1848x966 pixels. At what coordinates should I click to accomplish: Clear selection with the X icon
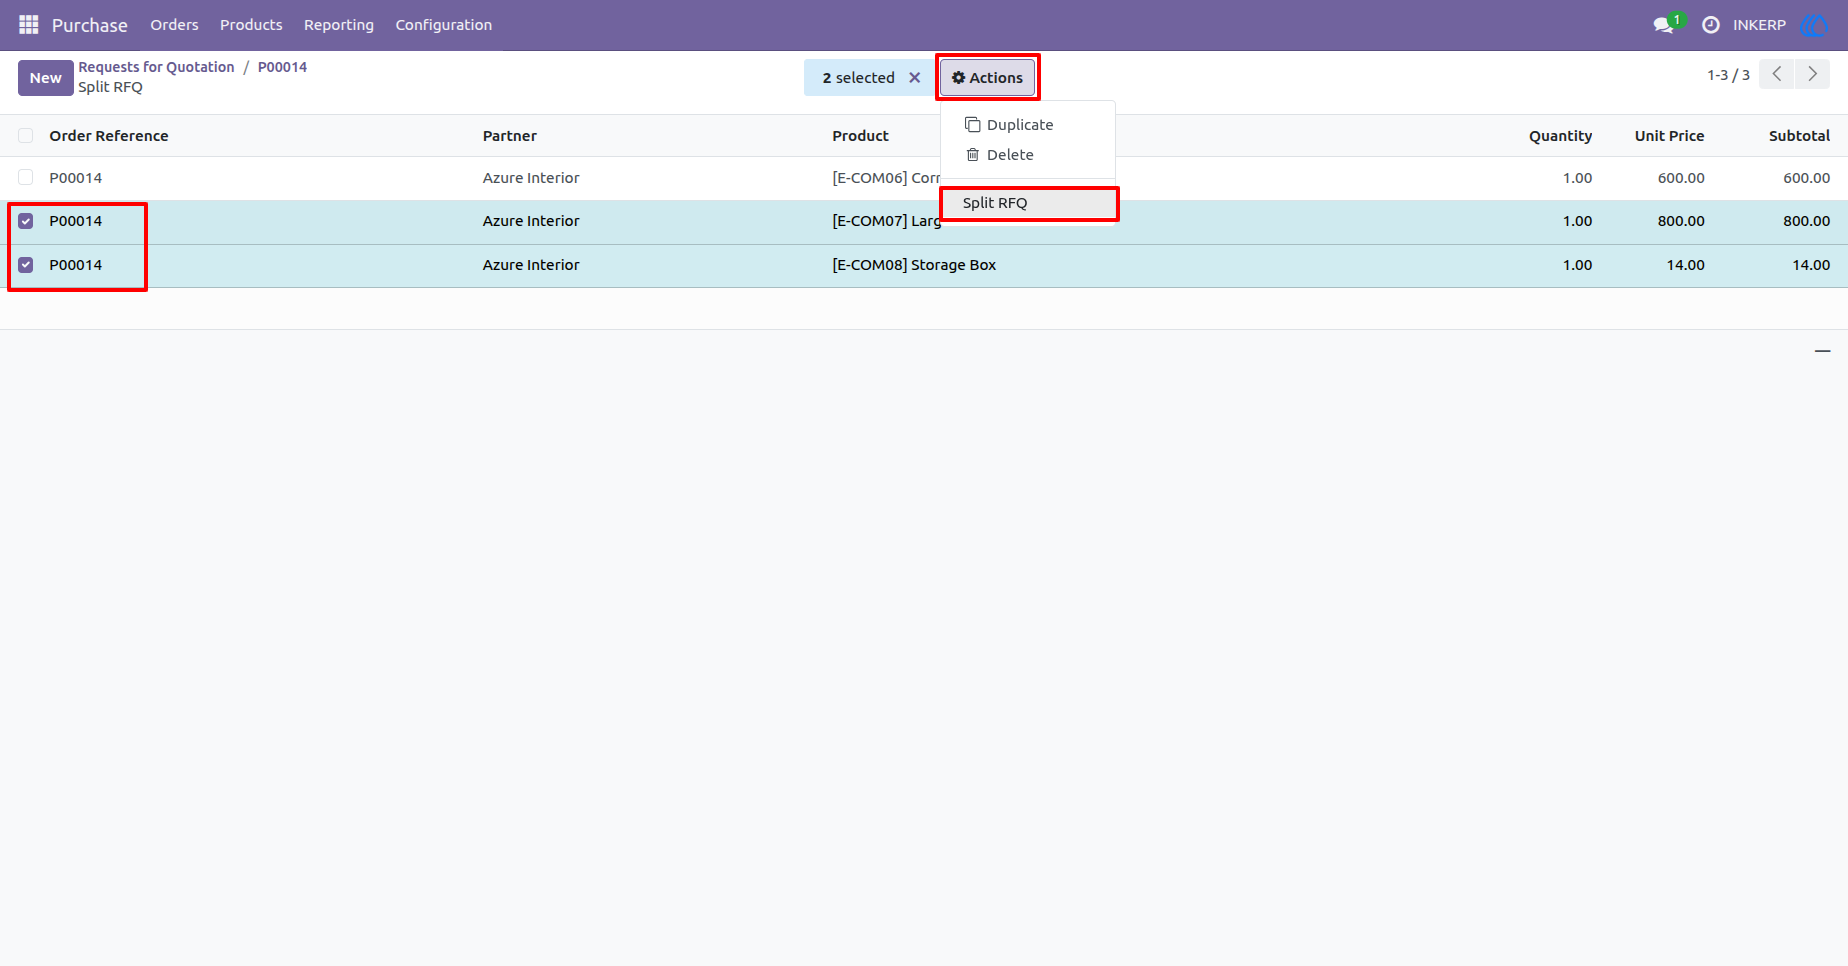click(x=914, y=78)
